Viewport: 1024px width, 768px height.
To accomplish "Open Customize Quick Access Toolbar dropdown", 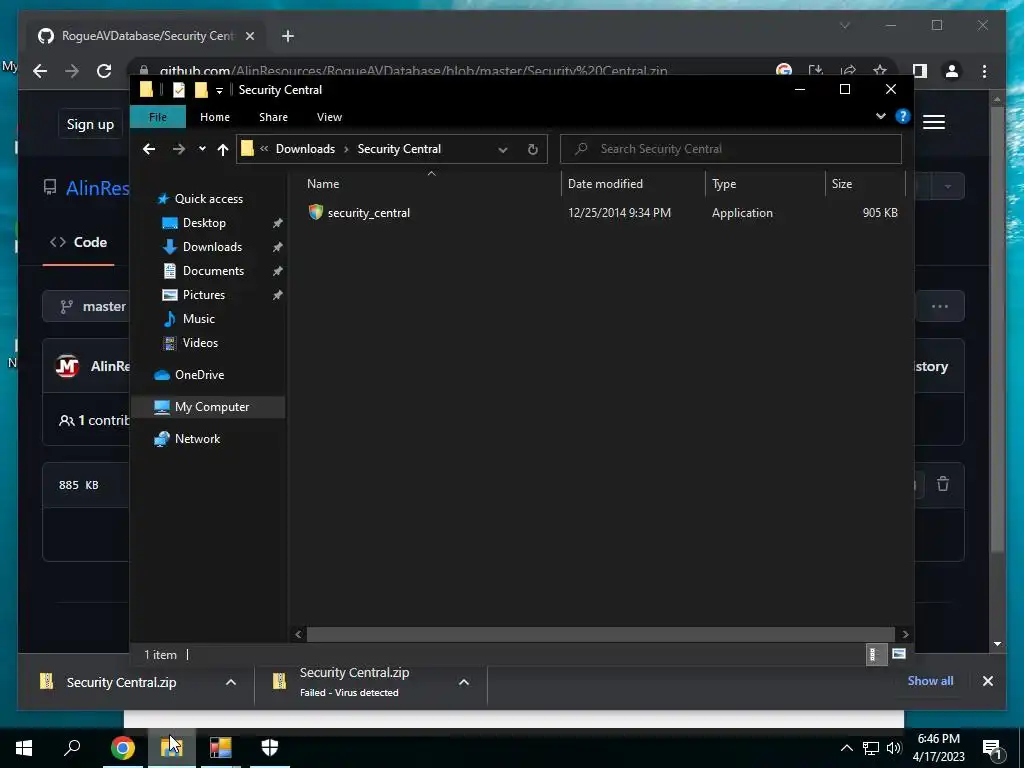I will pyautogui.click(x=219, y=91).
